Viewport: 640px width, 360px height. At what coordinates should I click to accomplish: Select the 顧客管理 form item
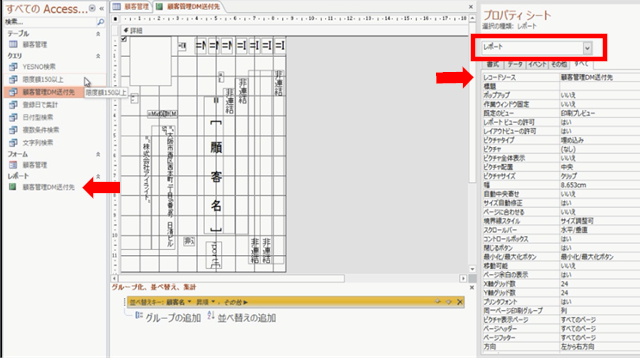35,165
